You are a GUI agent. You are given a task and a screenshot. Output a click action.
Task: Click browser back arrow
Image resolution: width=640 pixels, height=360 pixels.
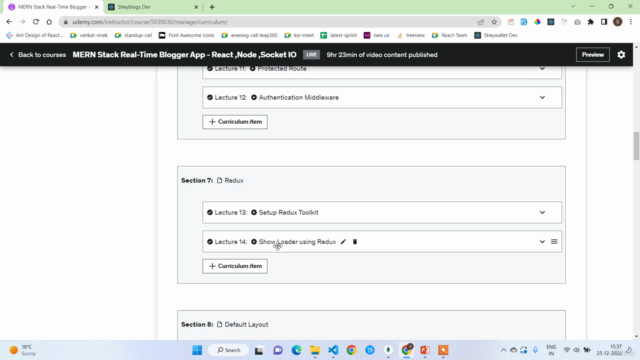click(x=9, y=22)
